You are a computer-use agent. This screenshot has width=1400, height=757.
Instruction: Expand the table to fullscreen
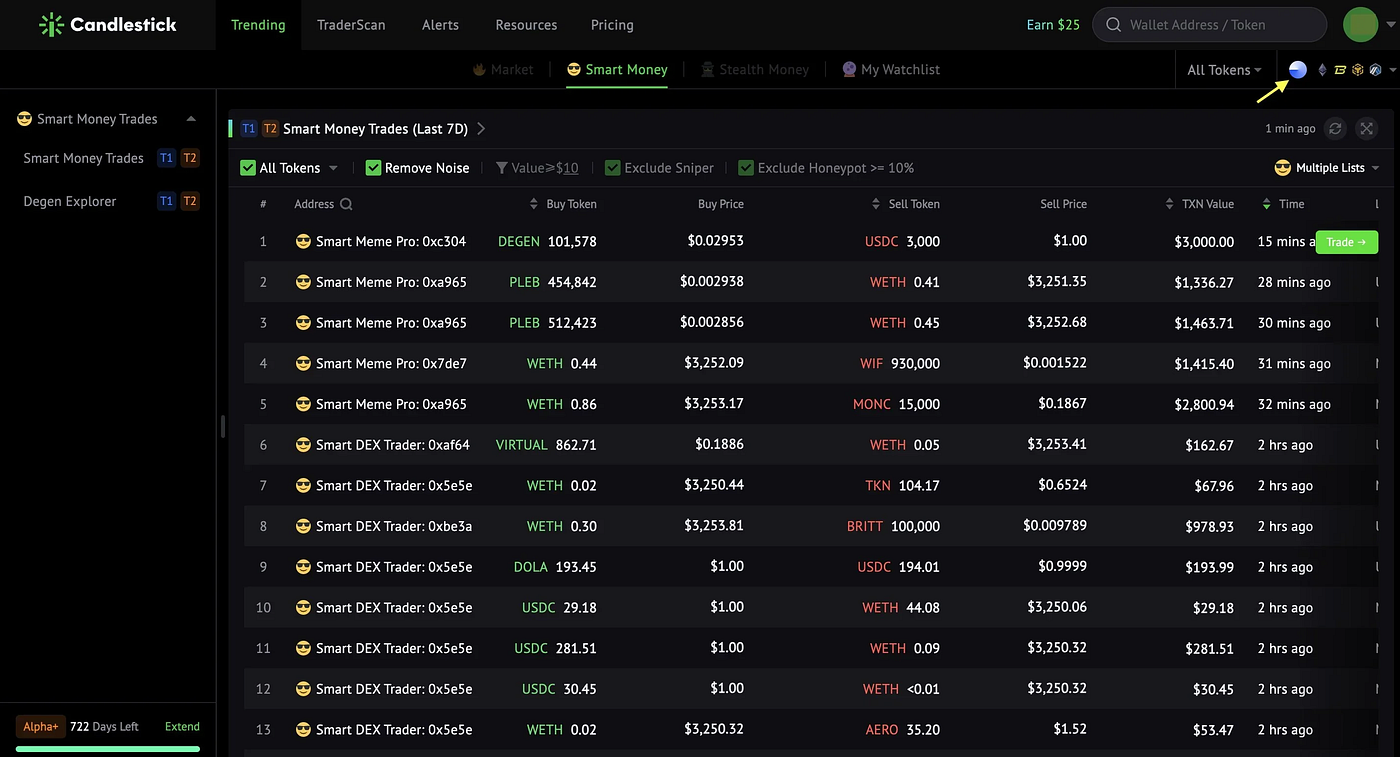tap(1367, 128)
